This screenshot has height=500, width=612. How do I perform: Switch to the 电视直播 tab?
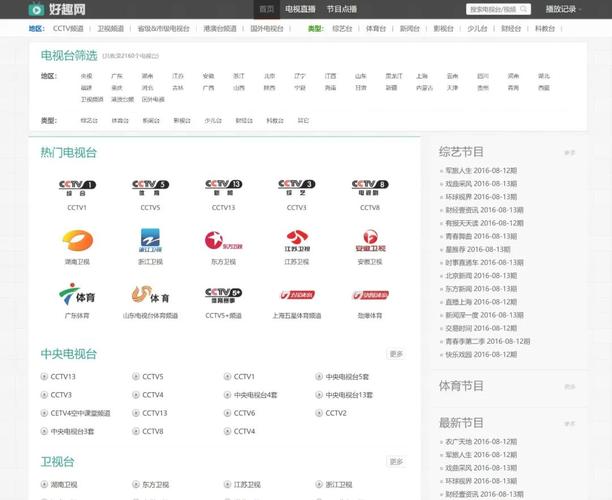[300, 9]
